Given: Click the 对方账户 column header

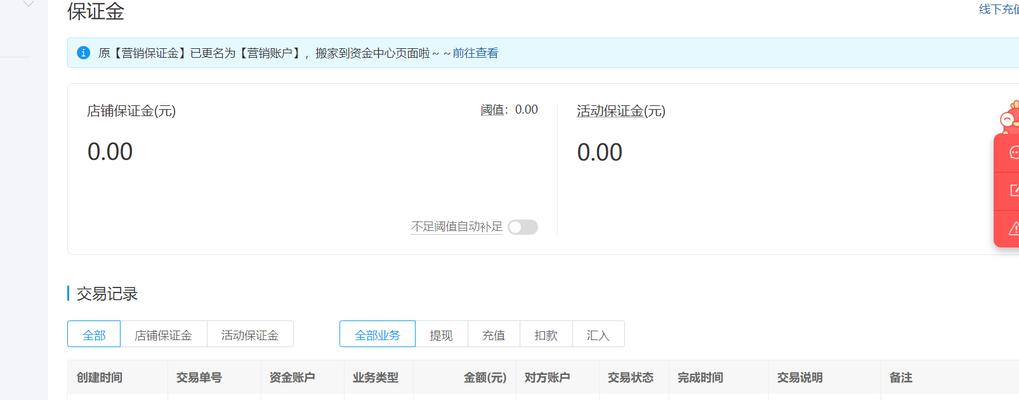Looking at the screenshot, I should coord(547,377).
